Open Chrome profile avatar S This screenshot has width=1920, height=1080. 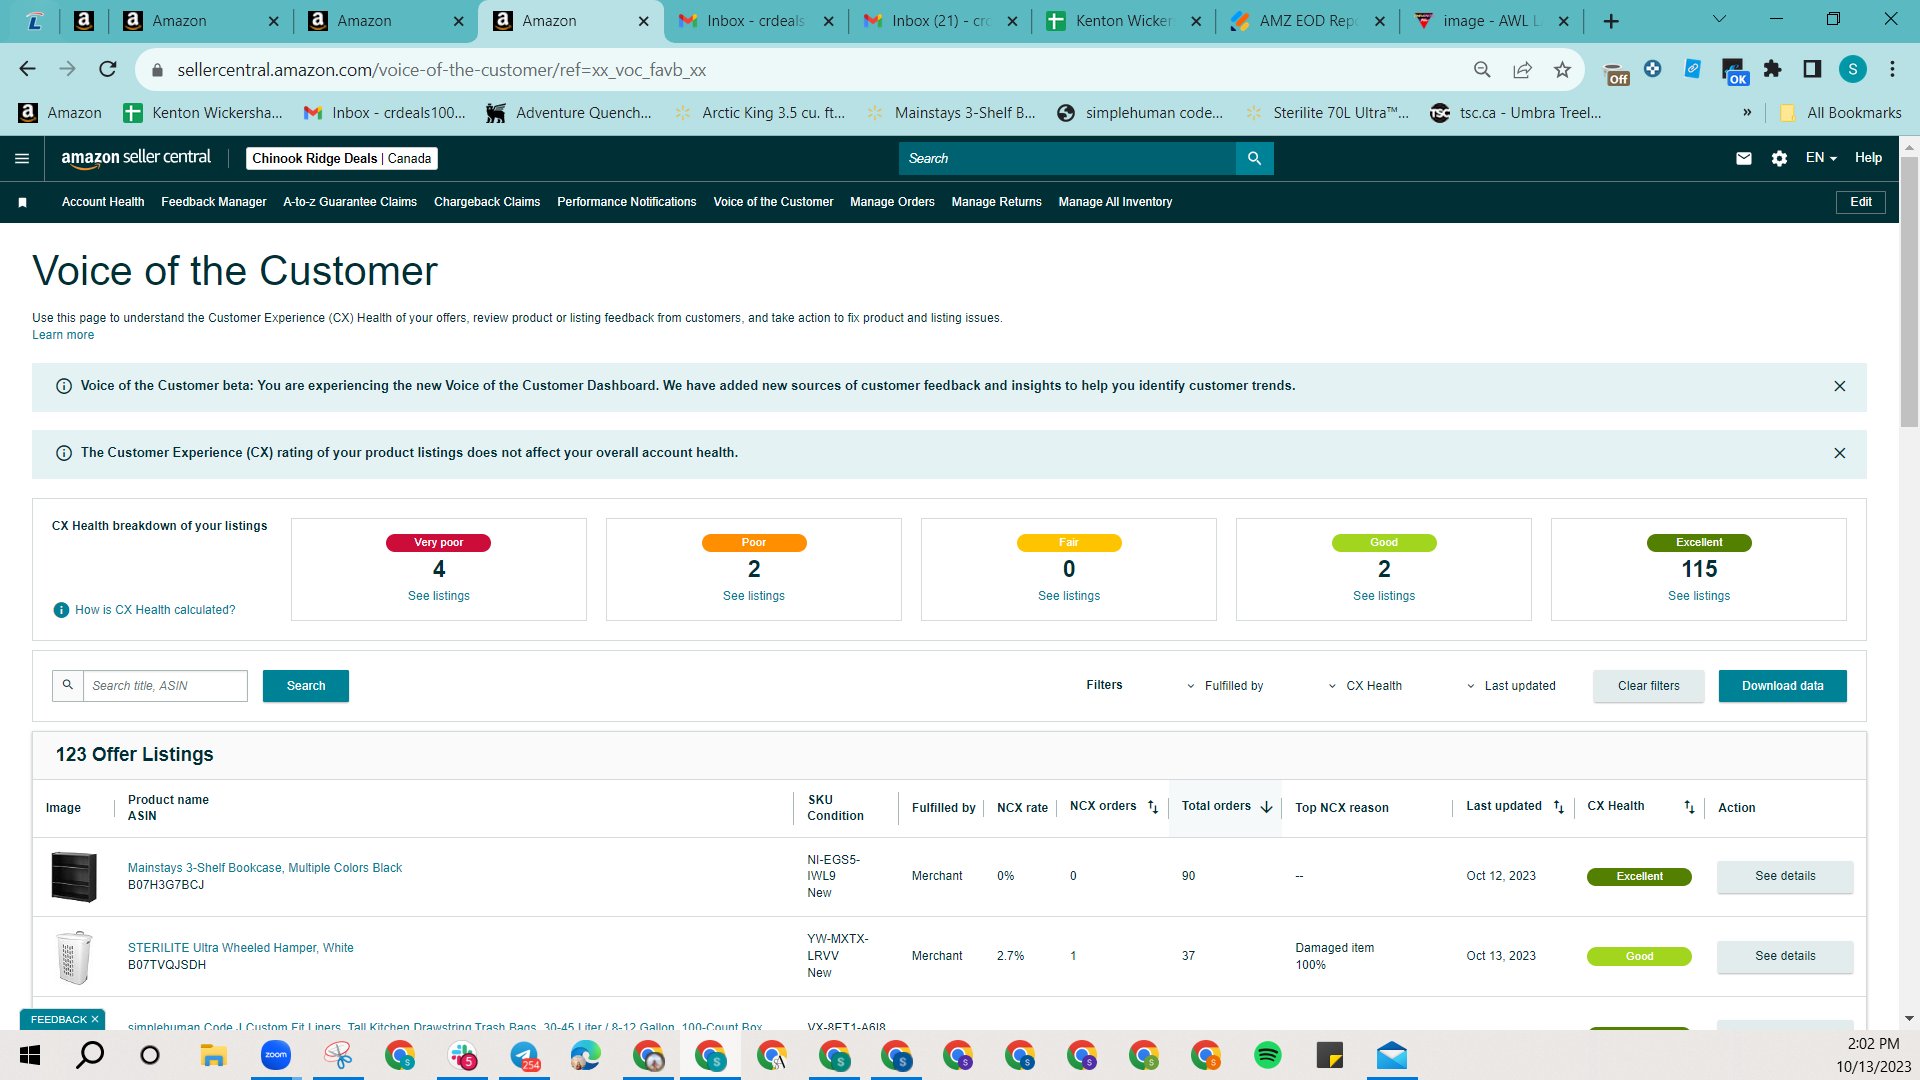pos(1853,69)
